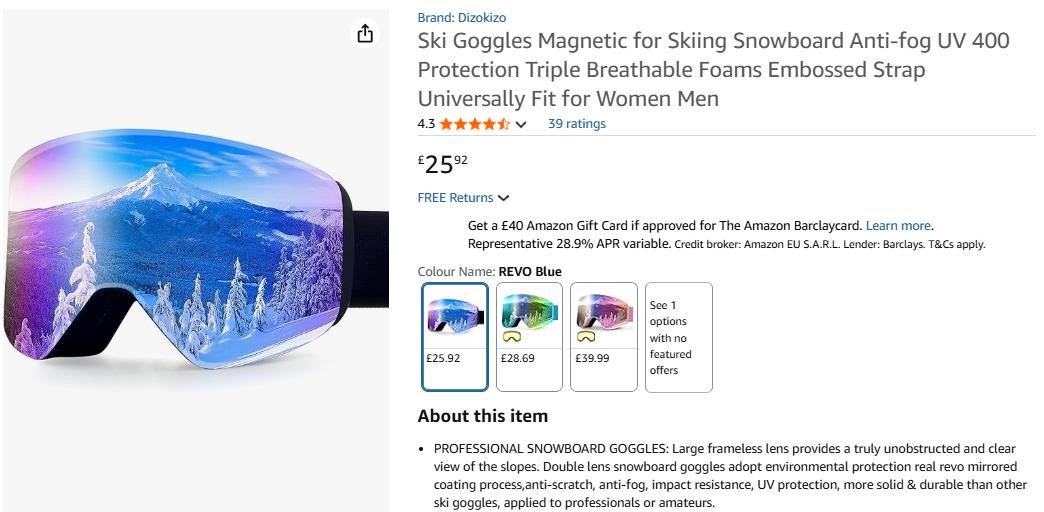
Task: Click the yellow lens icon on £28.69 option
Action: [x=511, y=338]
